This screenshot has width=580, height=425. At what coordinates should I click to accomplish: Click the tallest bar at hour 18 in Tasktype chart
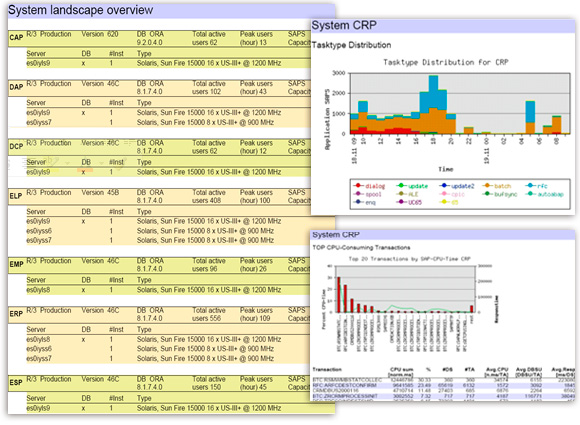tap(433, 104)
